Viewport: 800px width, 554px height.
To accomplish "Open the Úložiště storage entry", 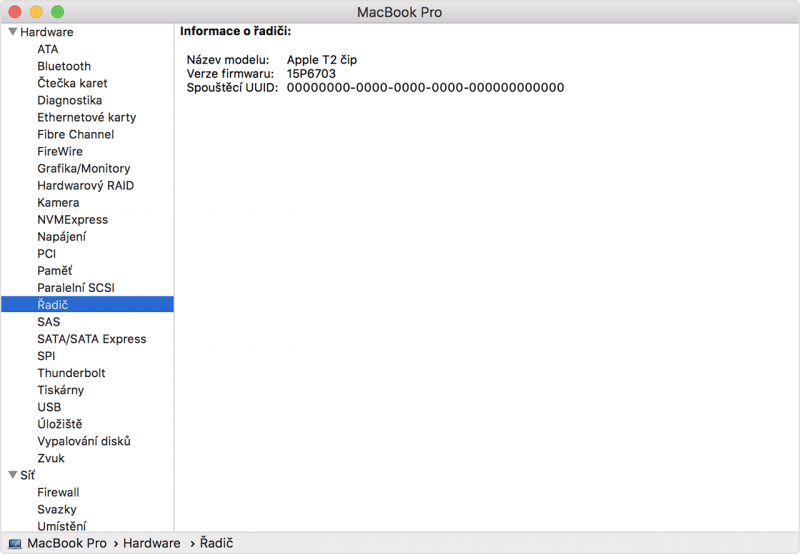I will [x=60, y=424].
